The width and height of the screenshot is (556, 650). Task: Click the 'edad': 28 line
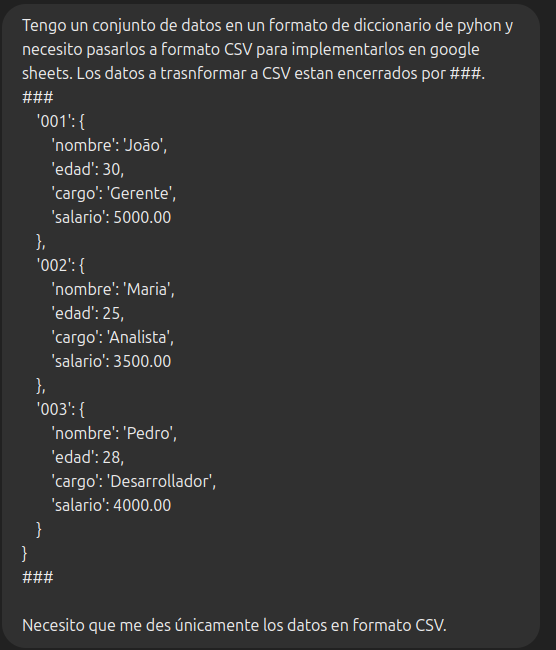click(88, 457)
